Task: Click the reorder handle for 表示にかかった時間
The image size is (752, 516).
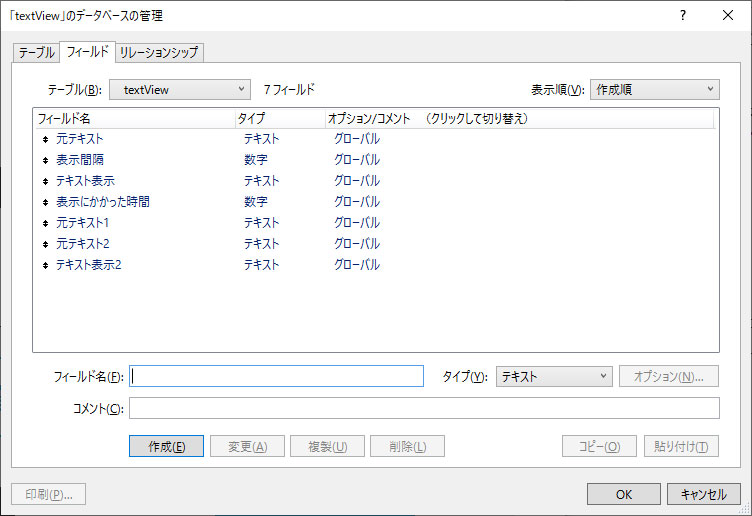Action: click(x=46, y=202)
